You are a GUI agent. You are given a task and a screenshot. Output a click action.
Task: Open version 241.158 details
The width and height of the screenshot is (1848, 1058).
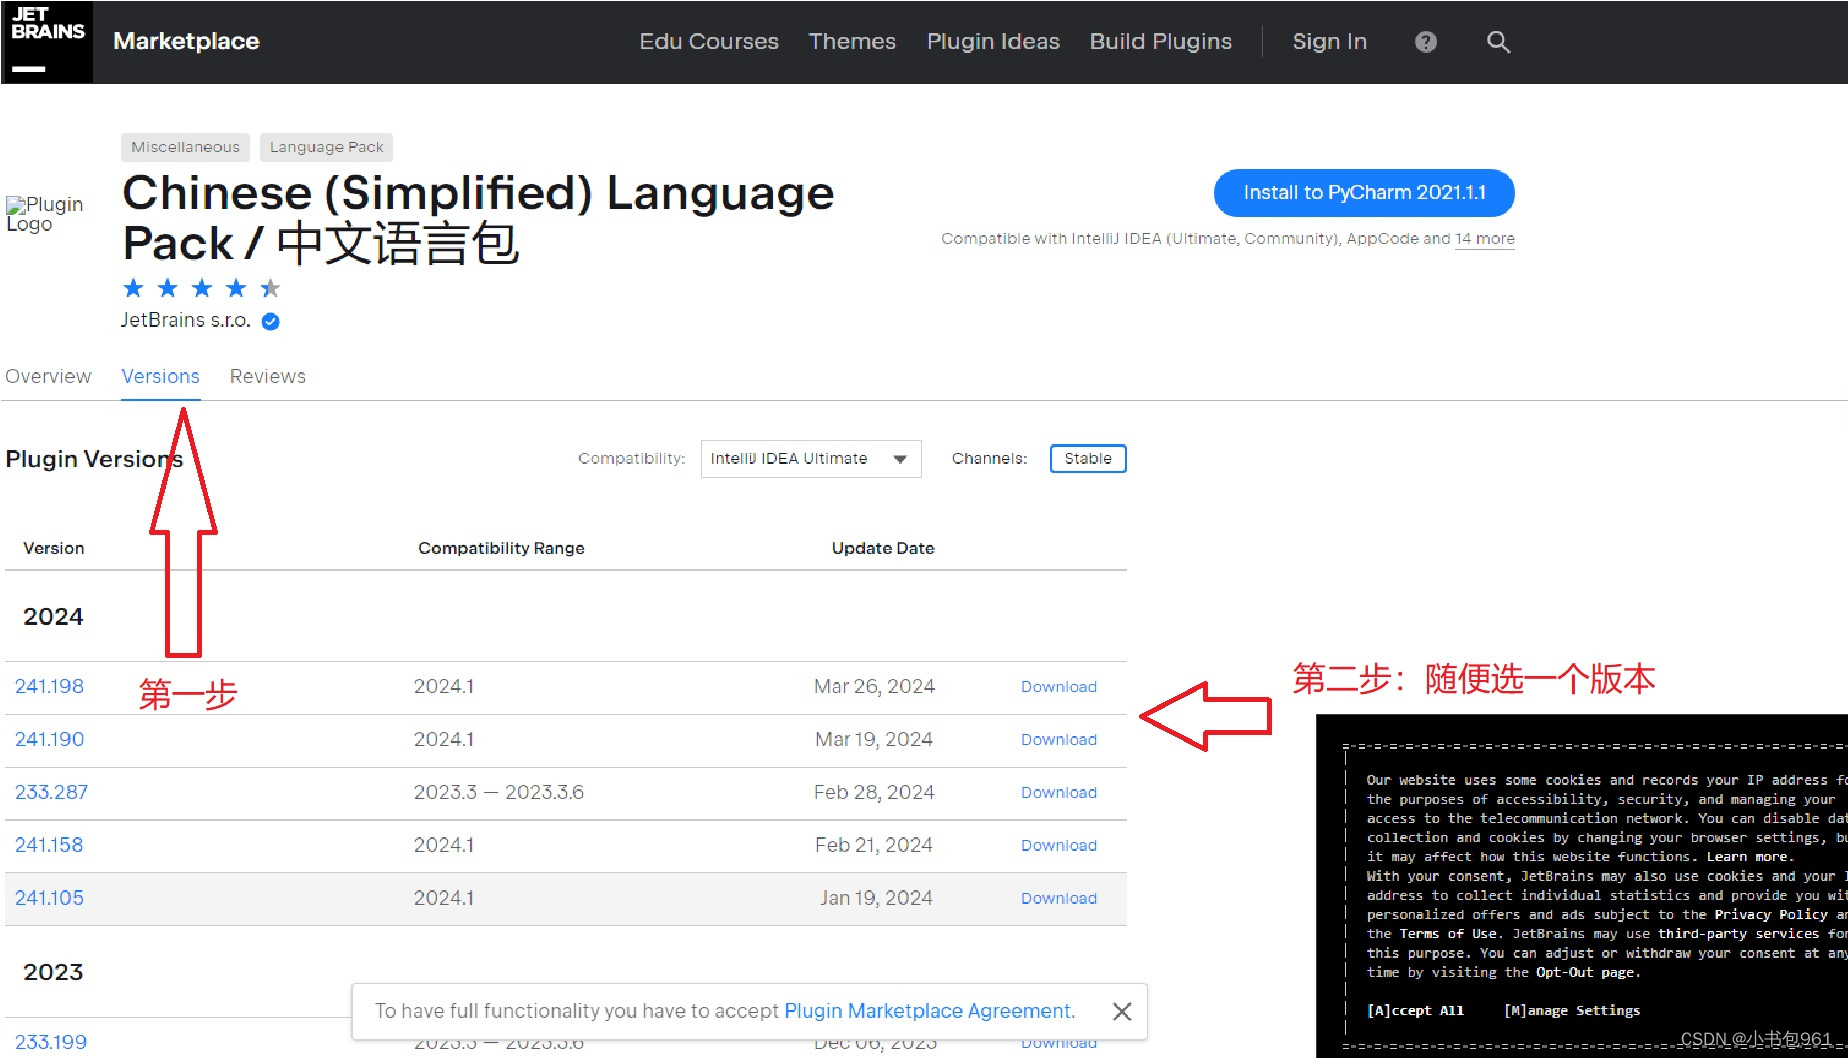click(x=49, y=846)
